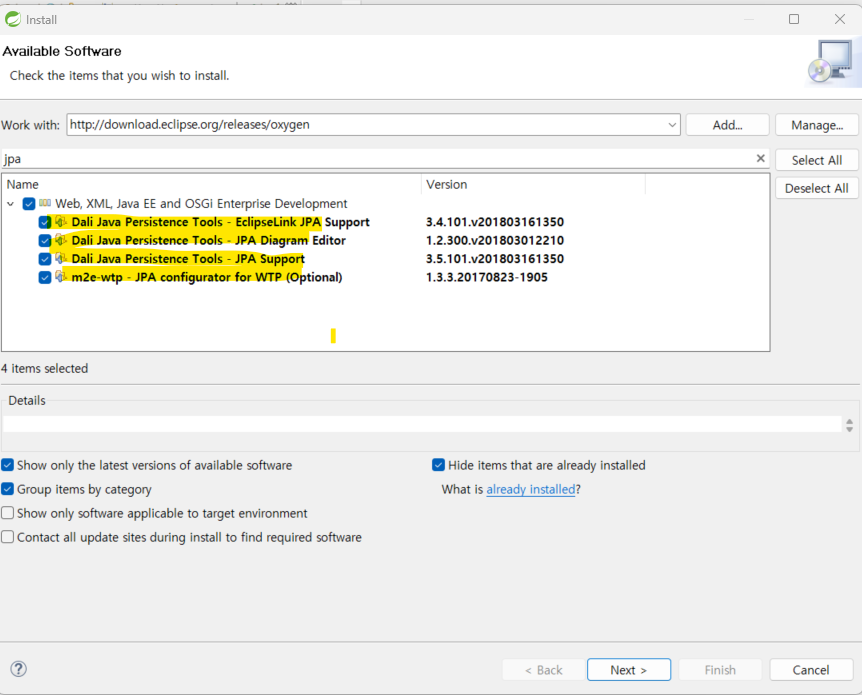Enable Contact all update sites during install

tap(8, 537)
